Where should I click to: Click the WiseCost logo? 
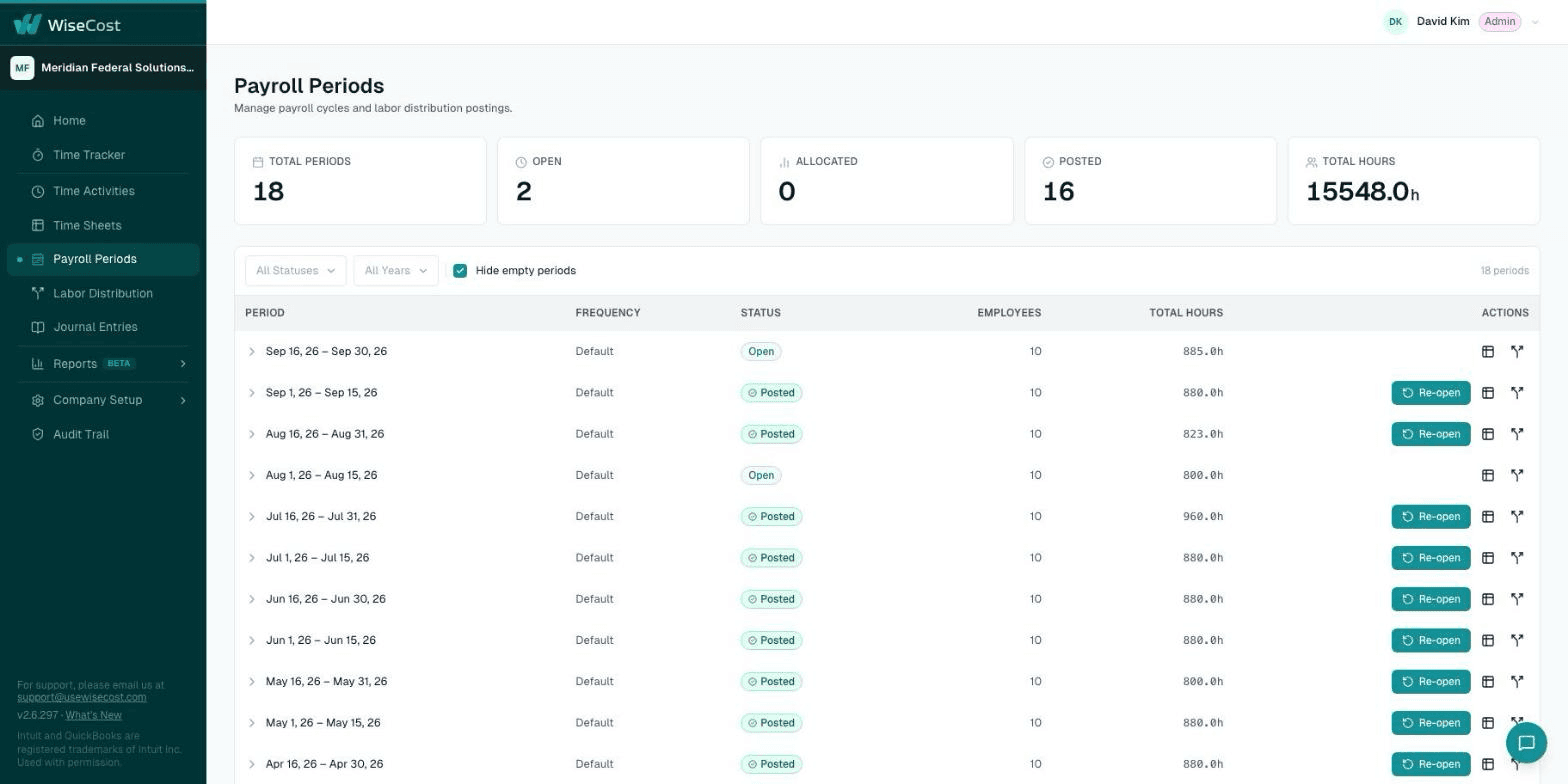tap(67, 24)
